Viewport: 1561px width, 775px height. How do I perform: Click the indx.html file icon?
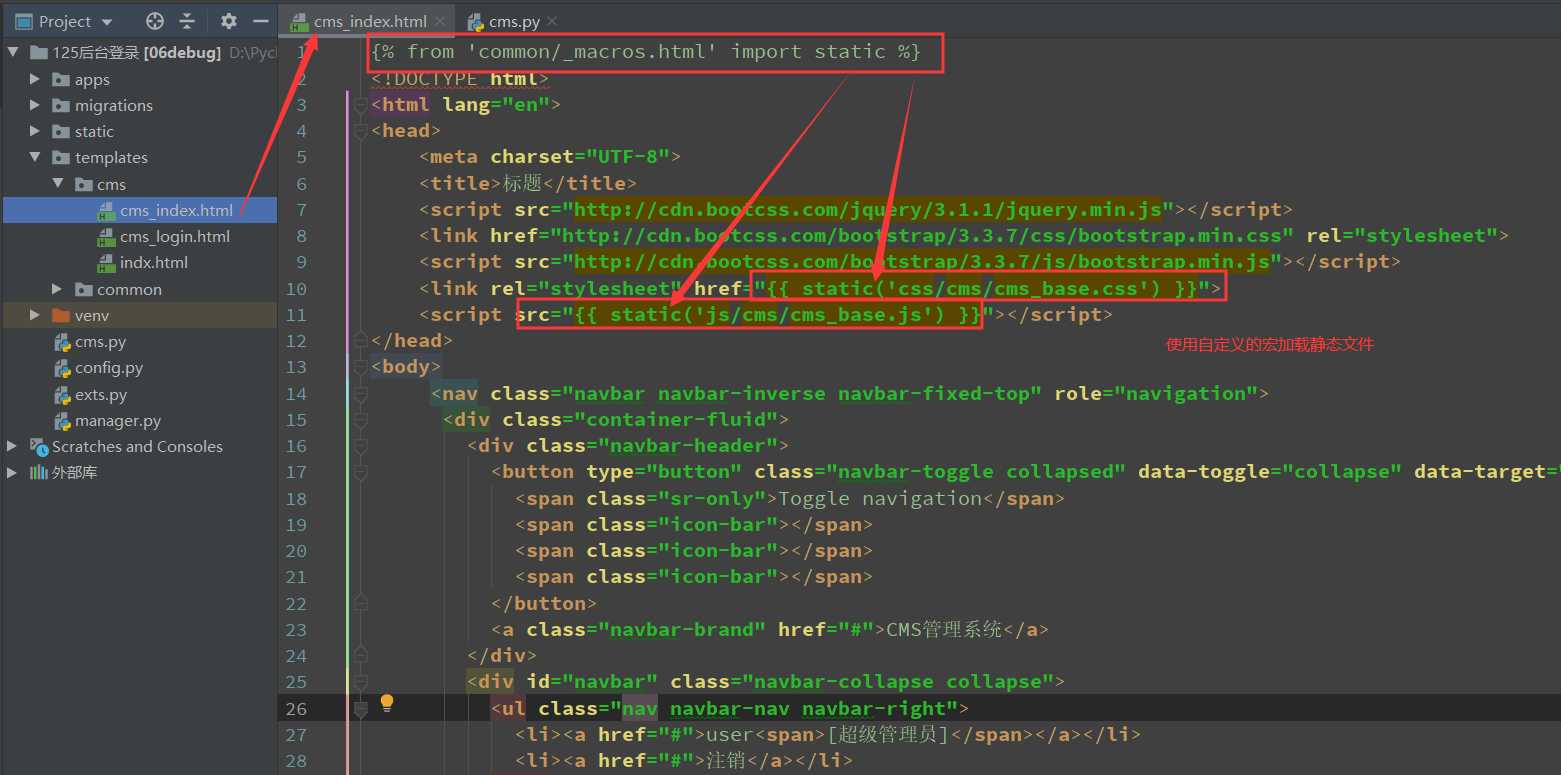pyautogui.click(x=106, y=263)
